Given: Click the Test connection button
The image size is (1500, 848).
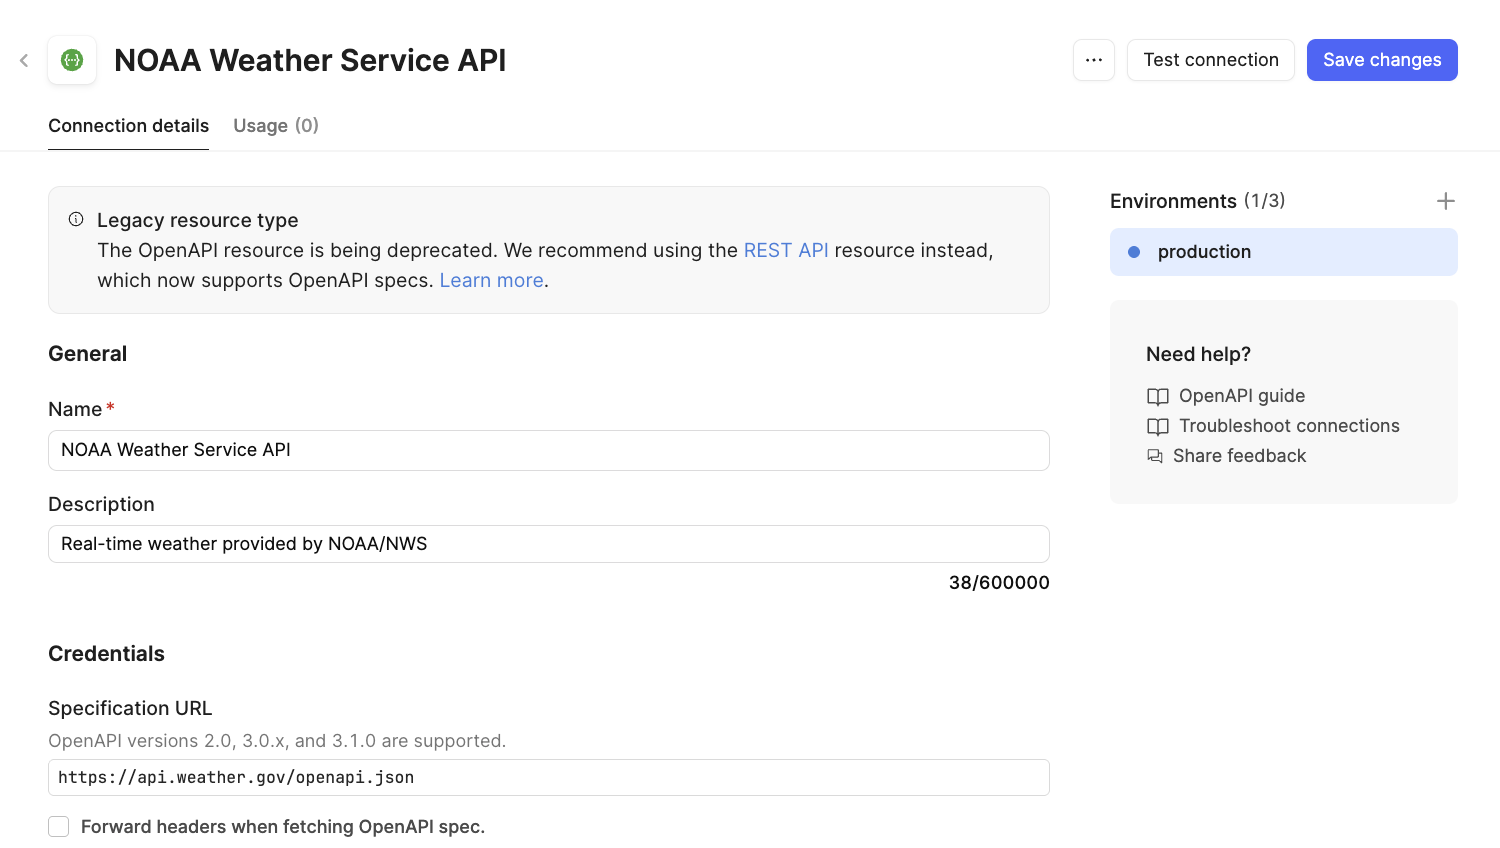Looking at the screenshot, I should click(x=1210, y=59).
